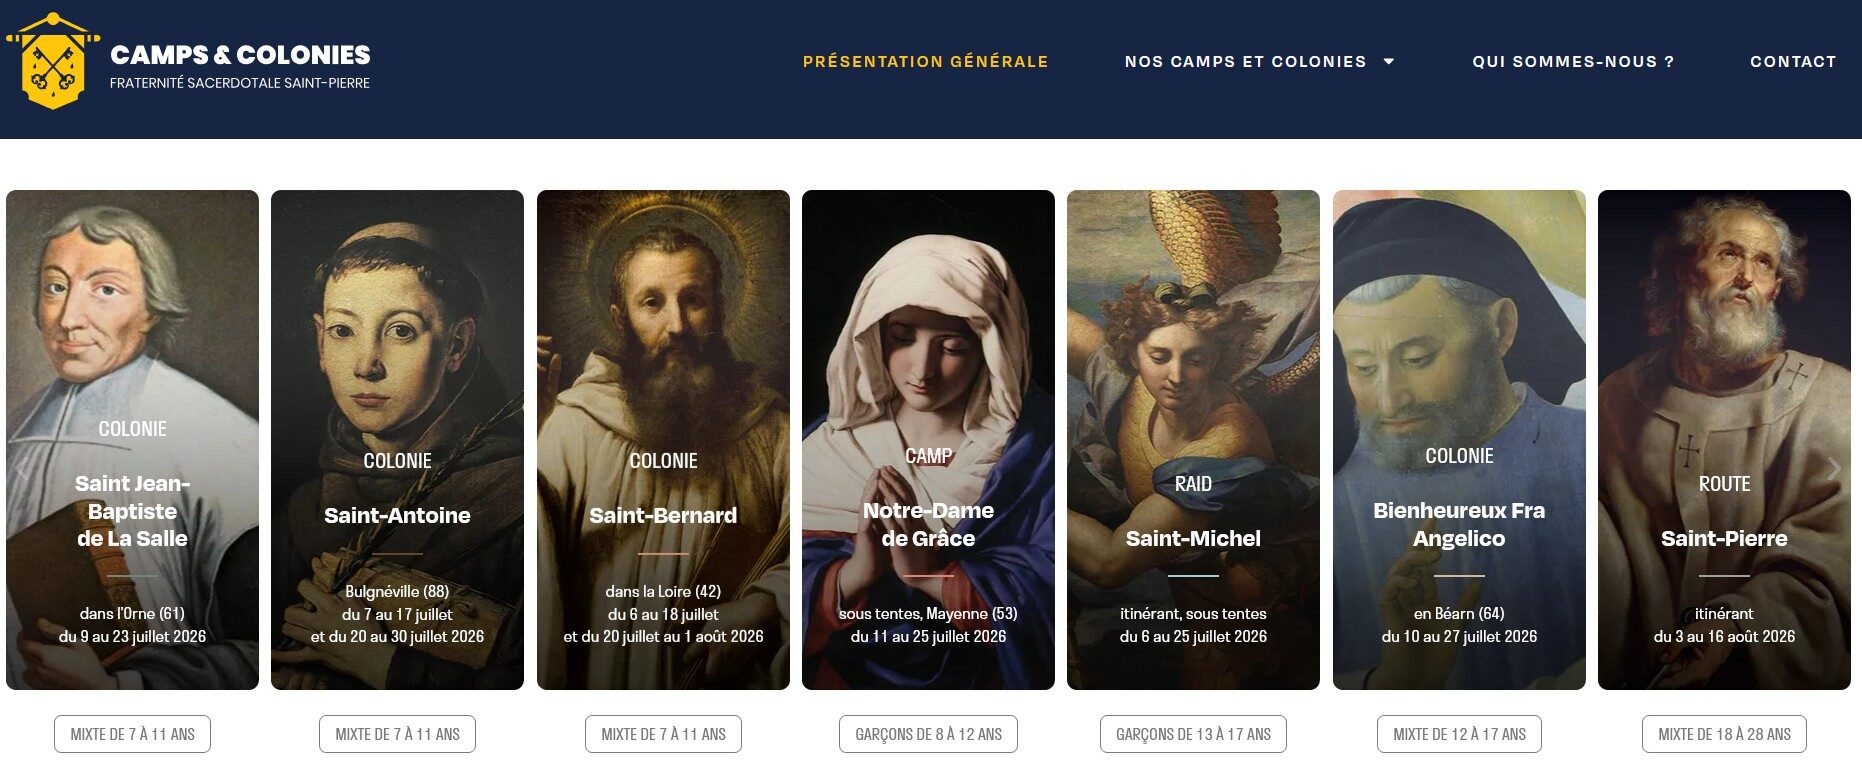Click the Garçons de 8 à 12 ans button

928,734
